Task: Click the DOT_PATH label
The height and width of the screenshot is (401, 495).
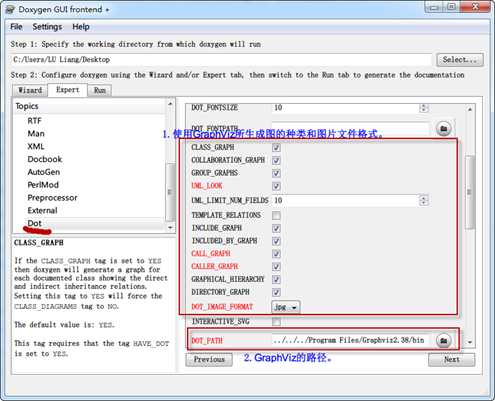Action: coord(207,341)
